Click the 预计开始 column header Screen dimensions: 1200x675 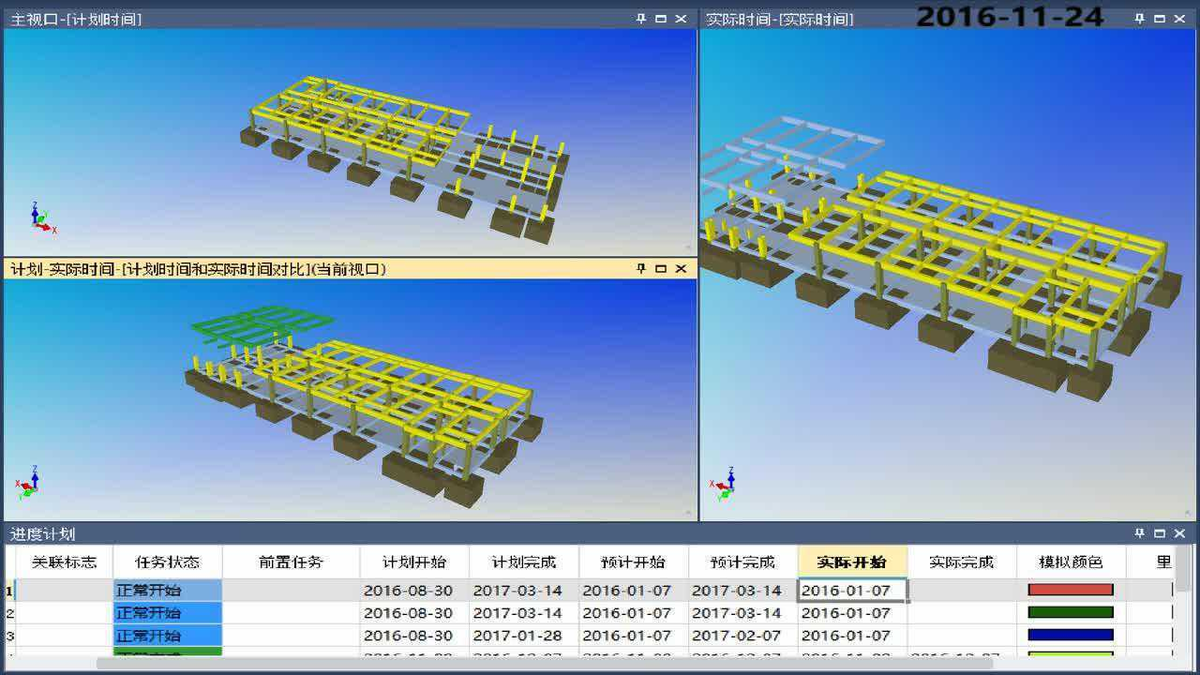click(x=633, y=562)
